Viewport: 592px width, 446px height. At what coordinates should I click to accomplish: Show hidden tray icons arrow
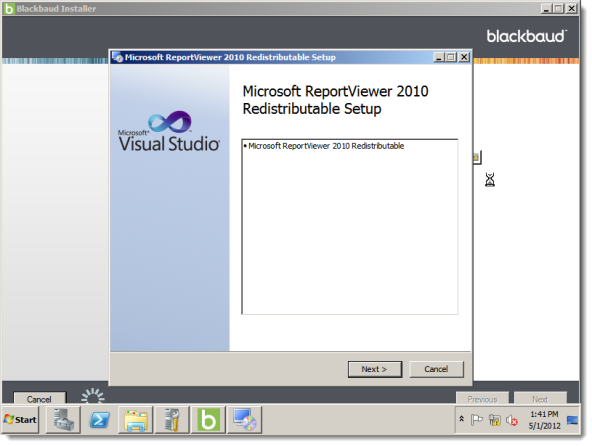(461, 419)
